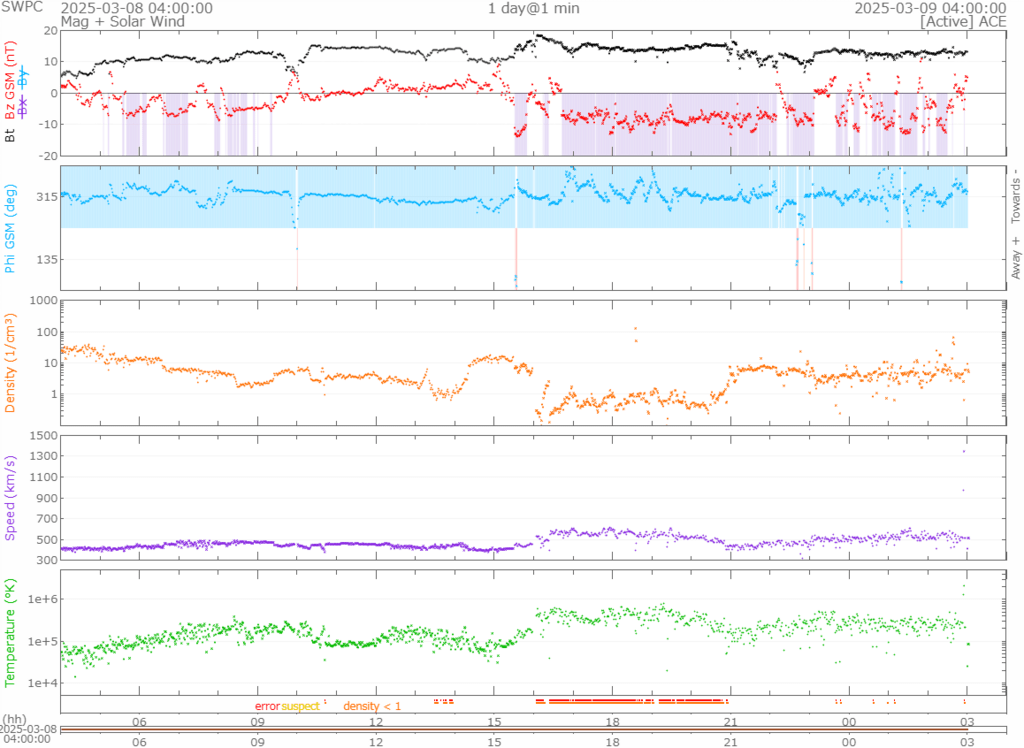This screenshot has height=748, width=1024.
Task: Click the 315 tick on the Phi axis
Action: (x=48, y=197)
